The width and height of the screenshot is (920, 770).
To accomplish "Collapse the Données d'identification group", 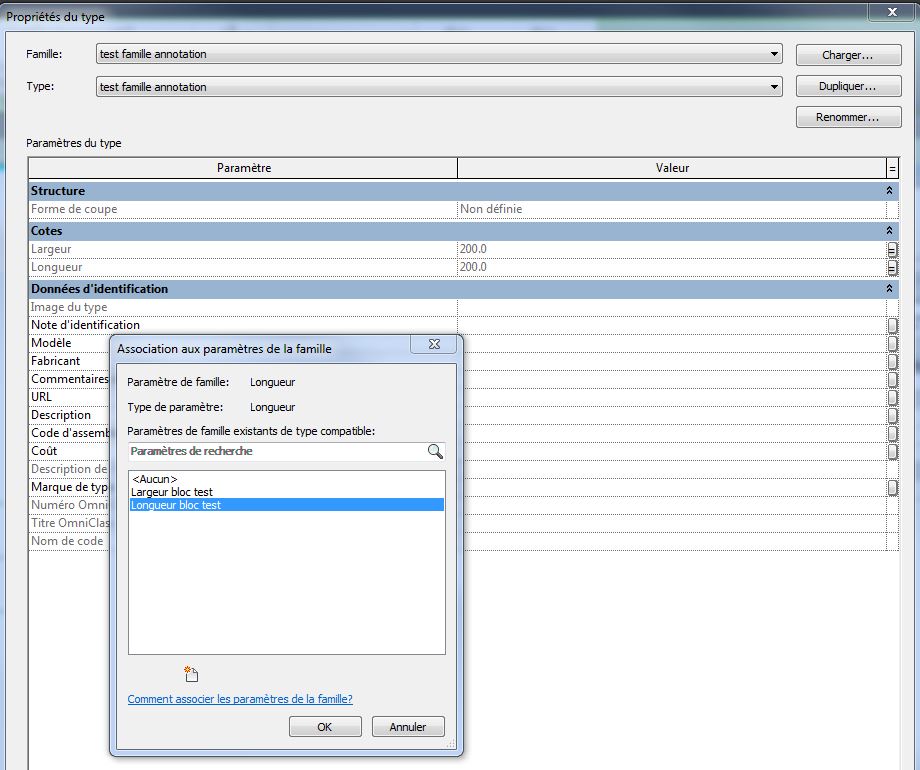I will click(x=889, y=289).
